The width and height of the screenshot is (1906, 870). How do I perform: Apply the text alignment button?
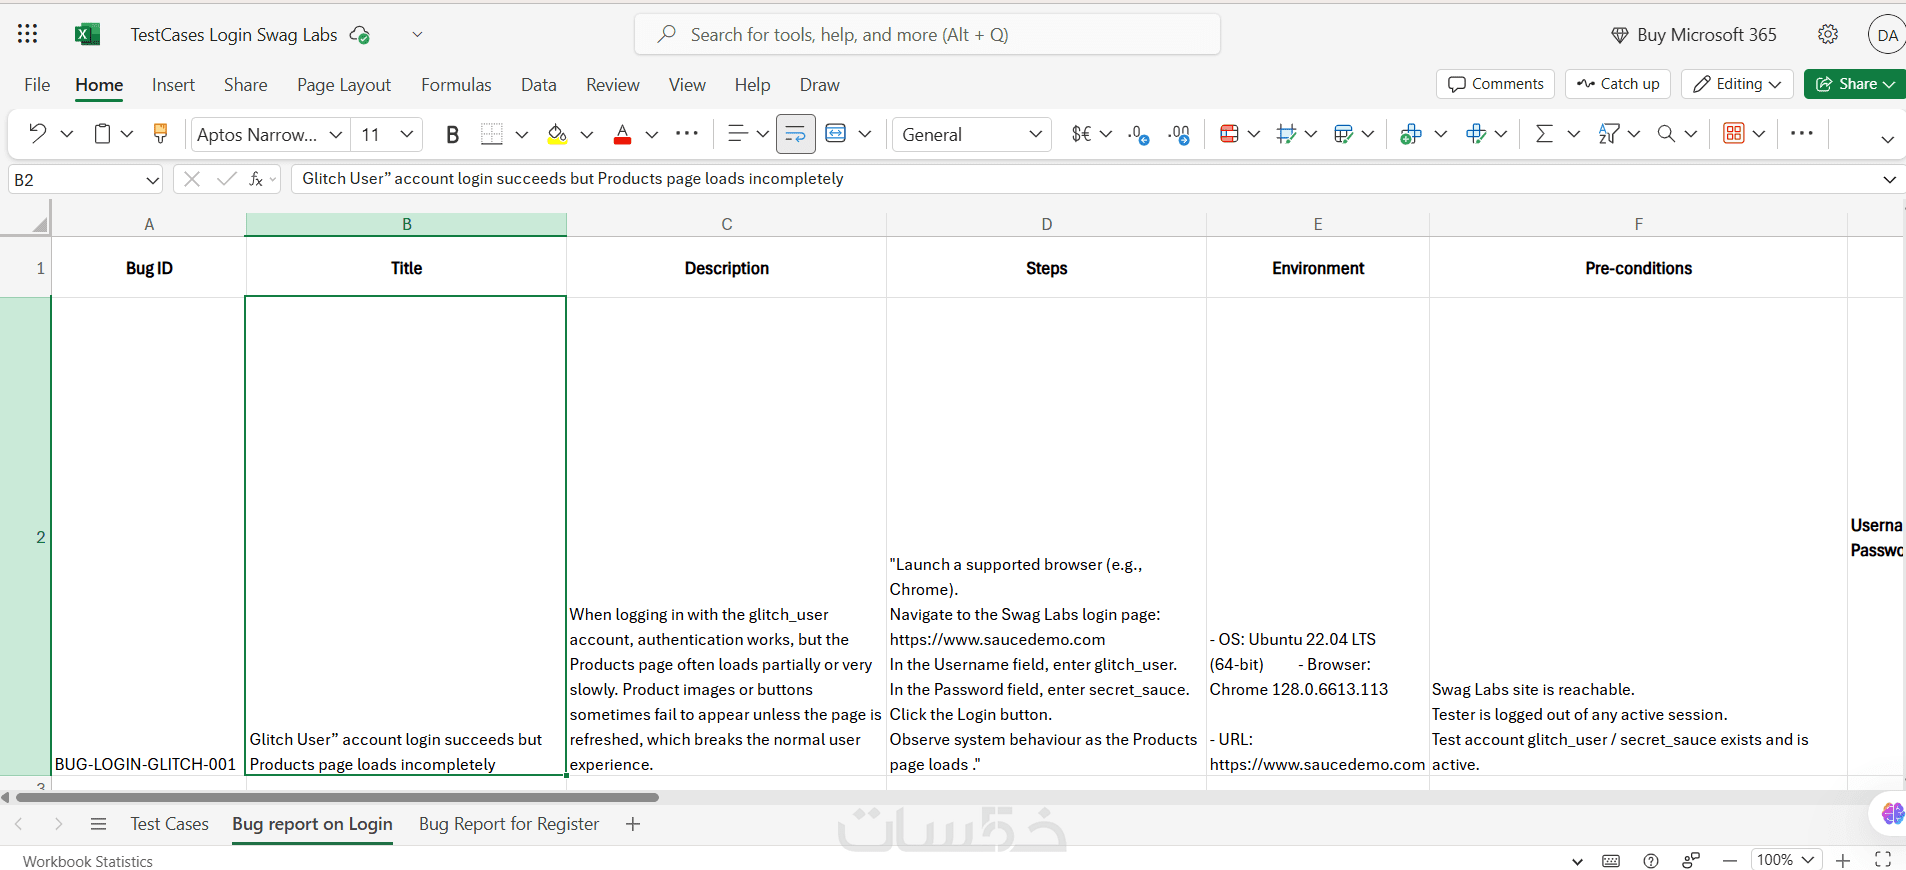pyautogui.click(x=738, y=134)
